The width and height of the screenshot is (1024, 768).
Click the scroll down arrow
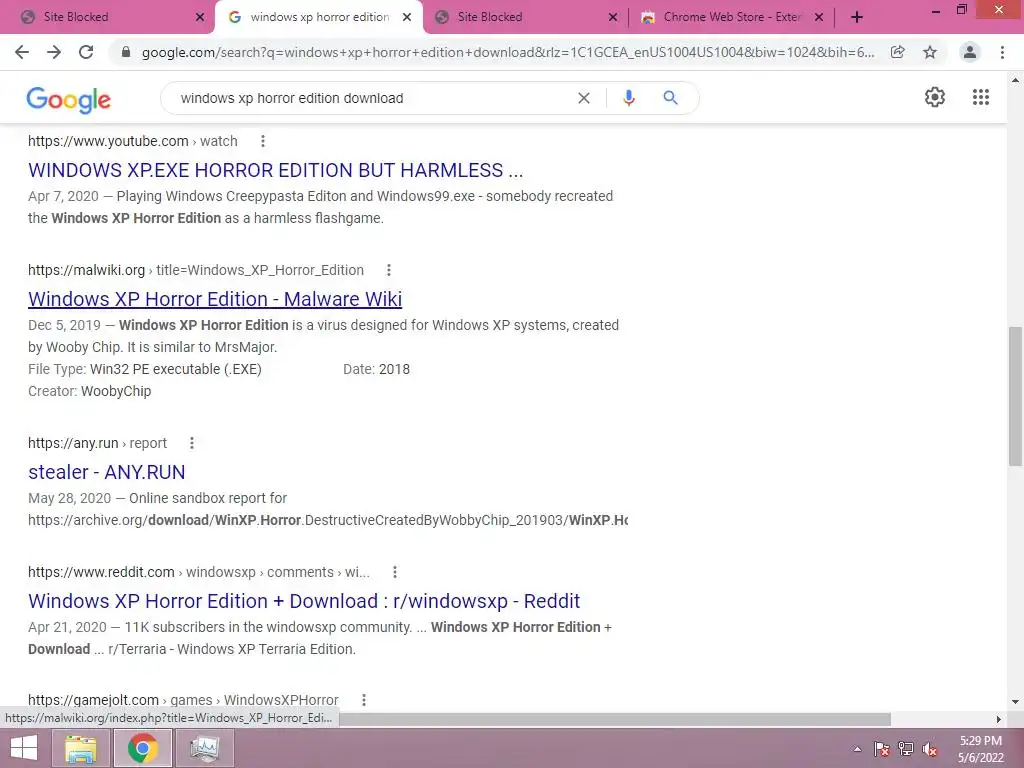point(1015,702)
